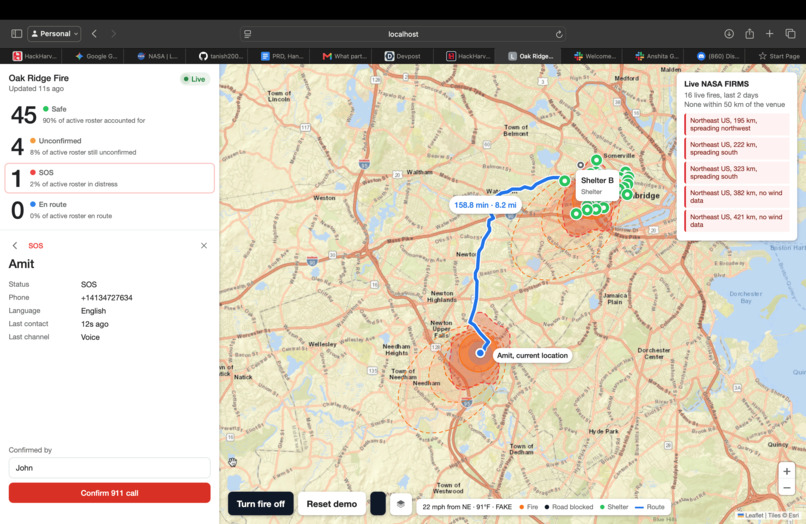The image size is (806, 524).
Task: Show the tab overview icon
Action: point(790,33)
